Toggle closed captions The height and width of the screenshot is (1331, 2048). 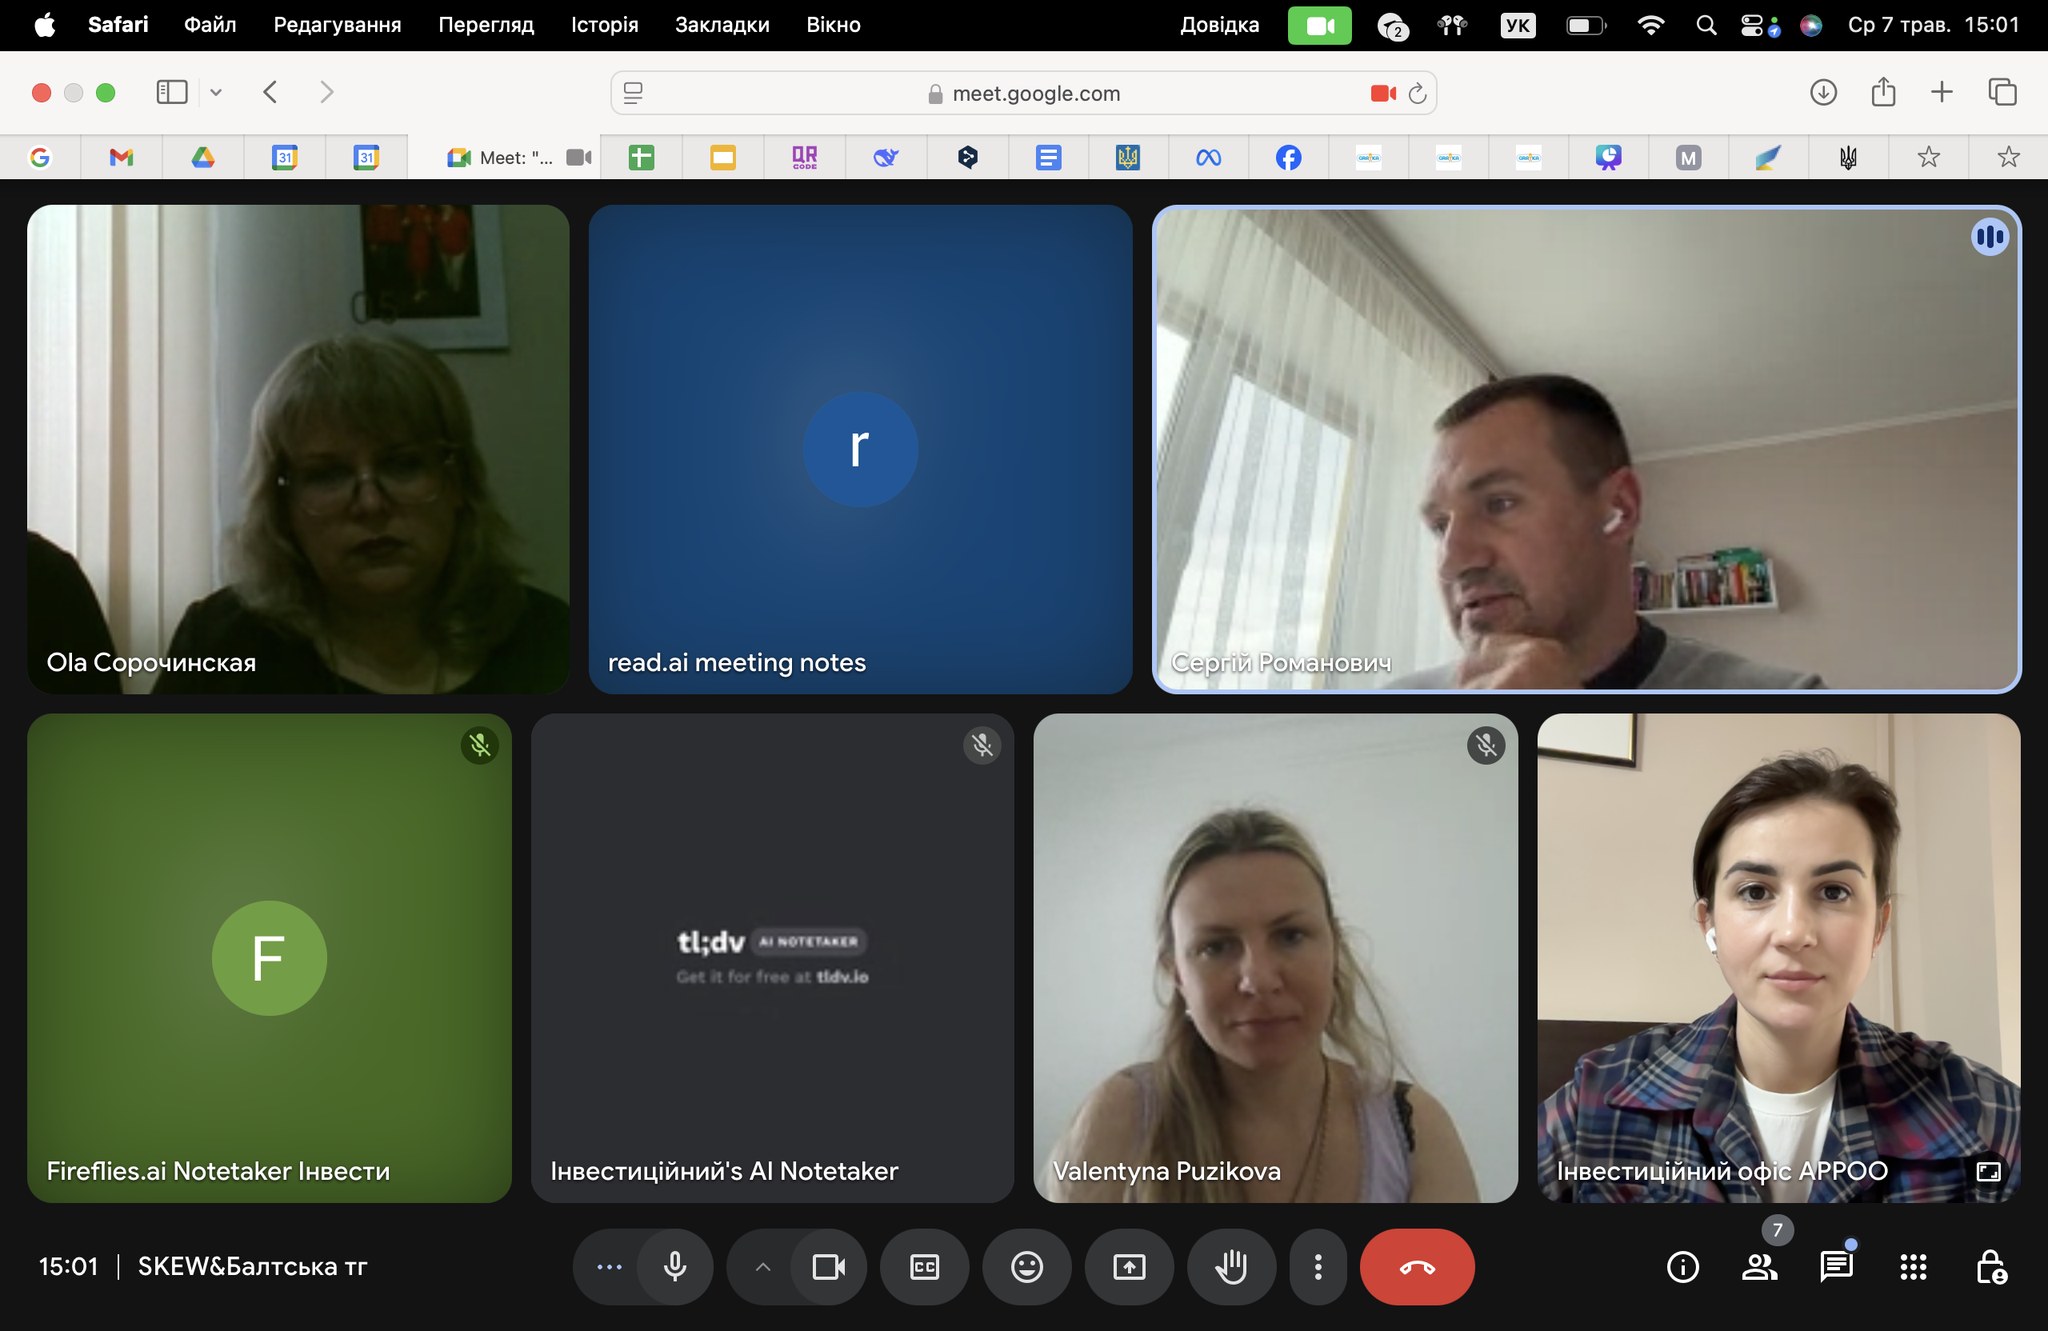coord(924,1267)
